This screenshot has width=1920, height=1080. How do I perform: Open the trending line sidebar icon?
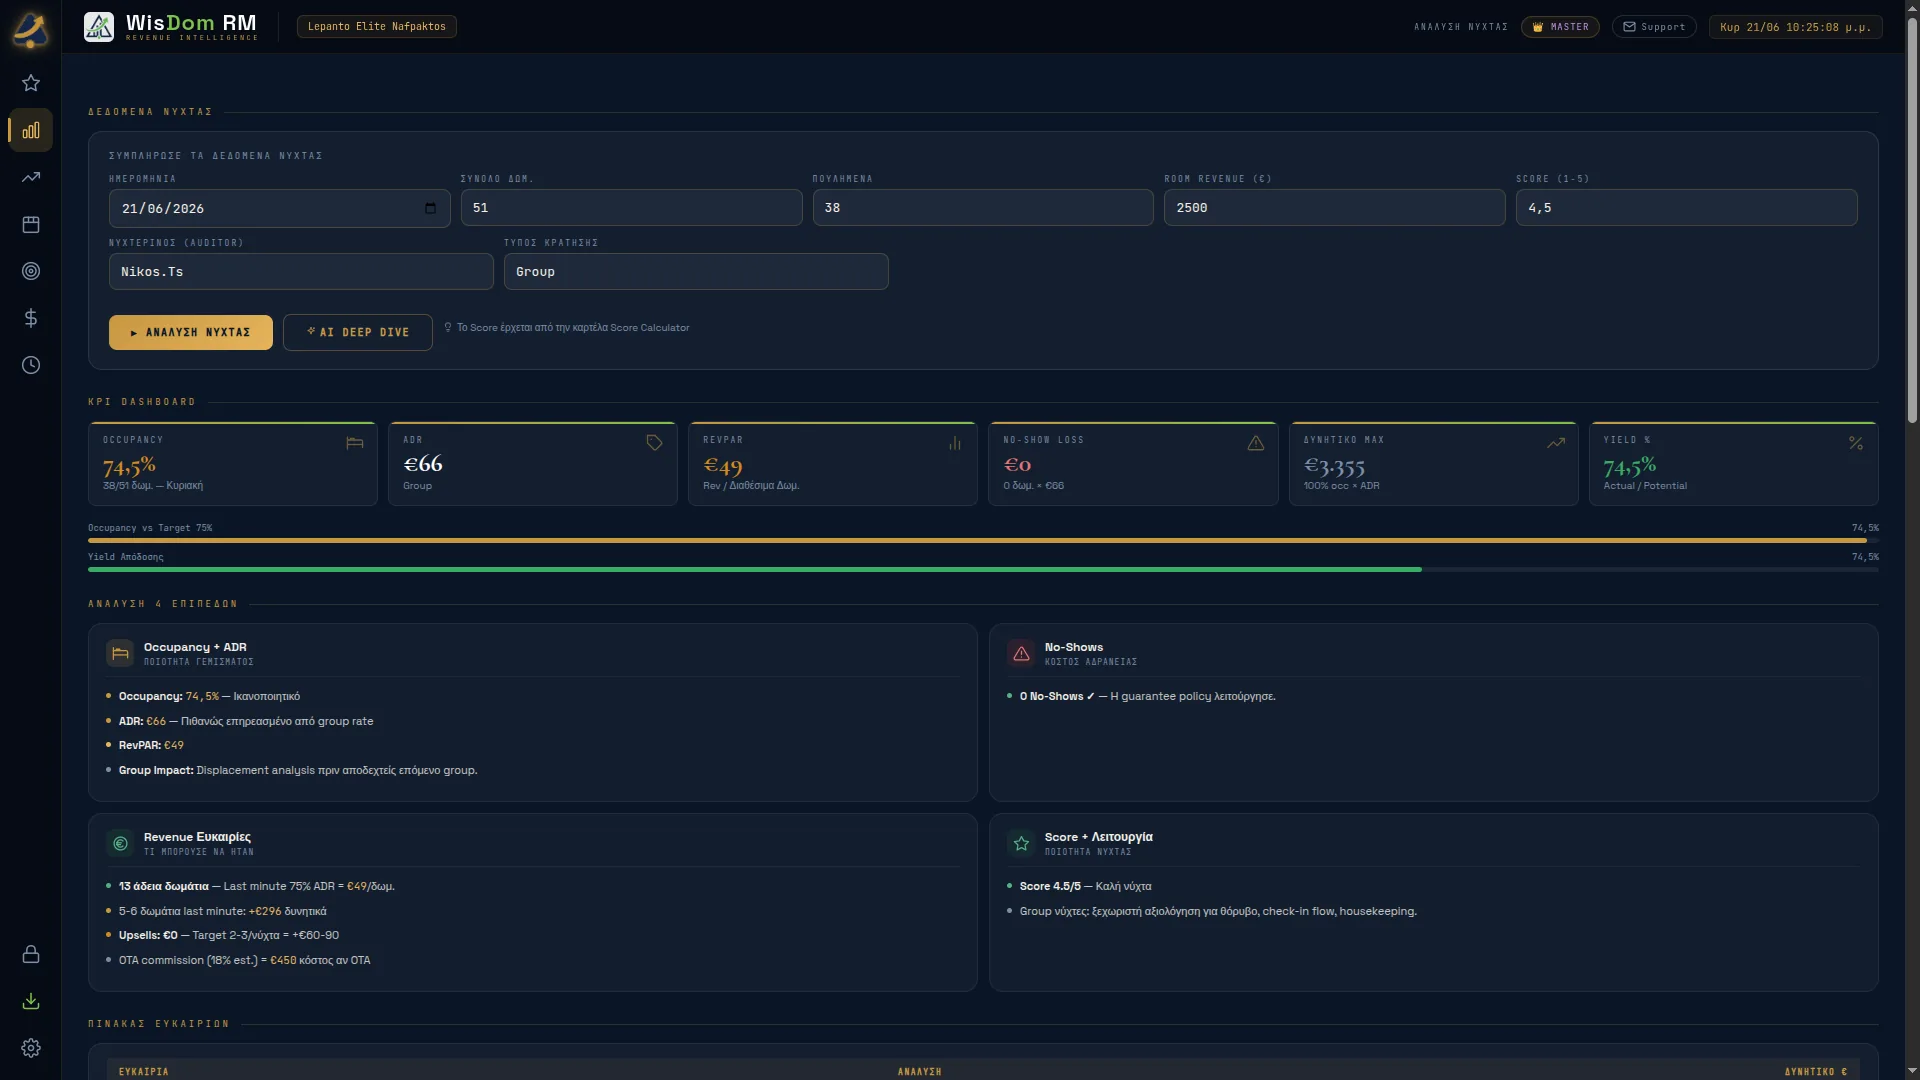[31, 177]
